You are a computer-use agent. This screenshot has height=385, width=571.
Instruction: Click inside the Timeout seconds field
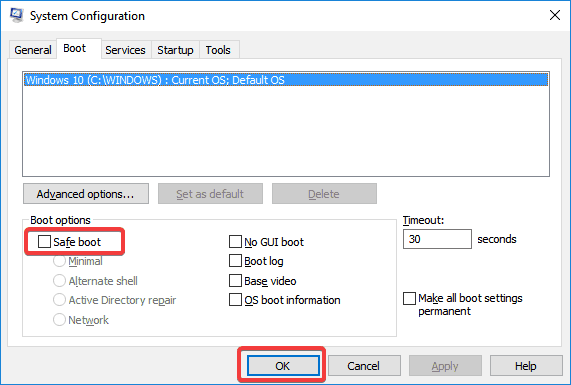point(437,239)
